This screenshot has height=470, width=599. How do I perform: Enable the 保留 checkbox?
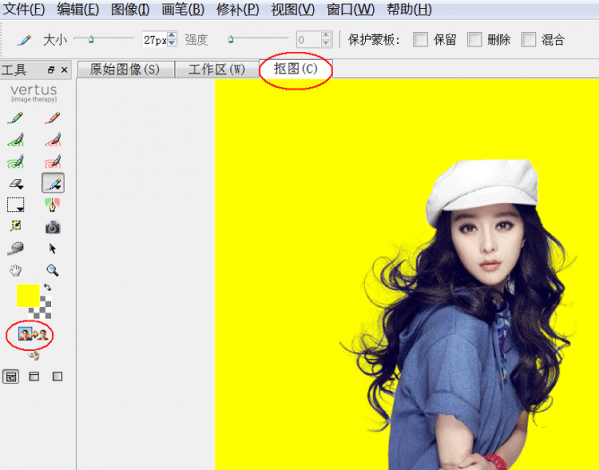[x=420, y=39]
